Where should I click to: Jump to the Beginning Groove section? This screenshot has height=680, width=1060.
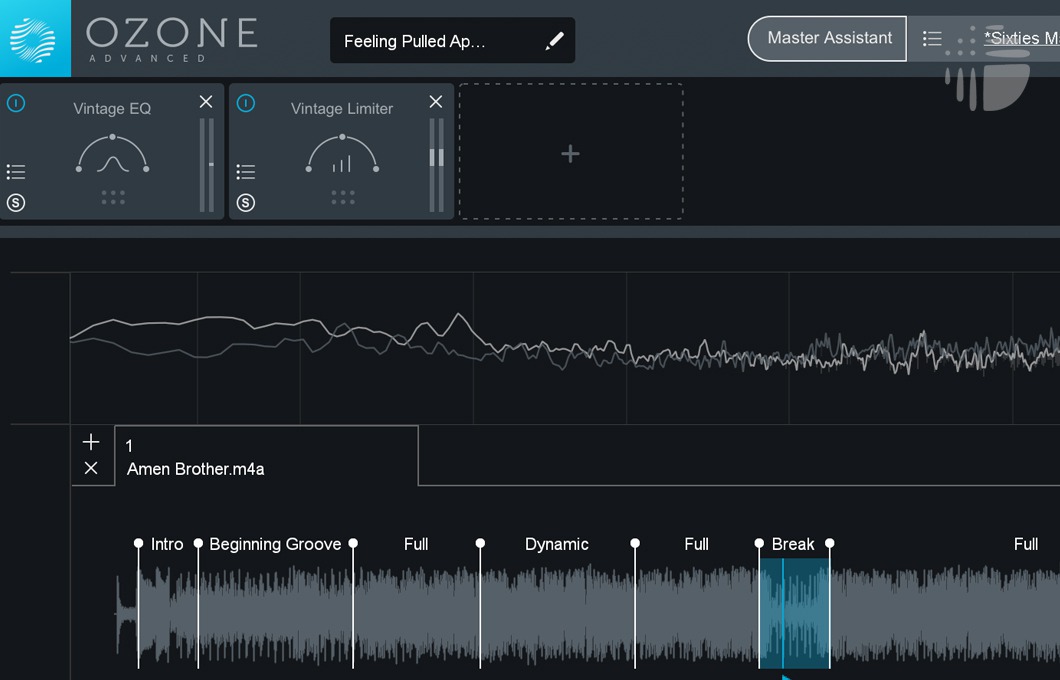click(x=275, y=544)
